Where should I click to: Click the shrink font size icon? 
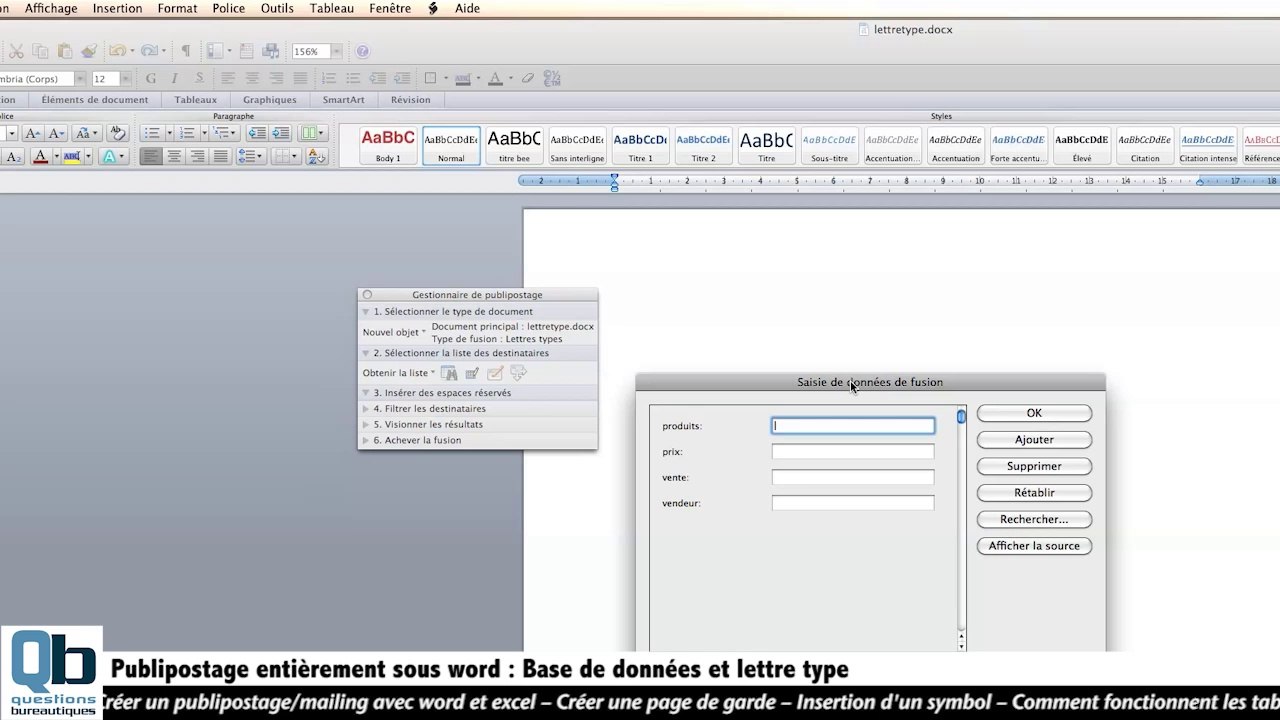tap(56, 133)
